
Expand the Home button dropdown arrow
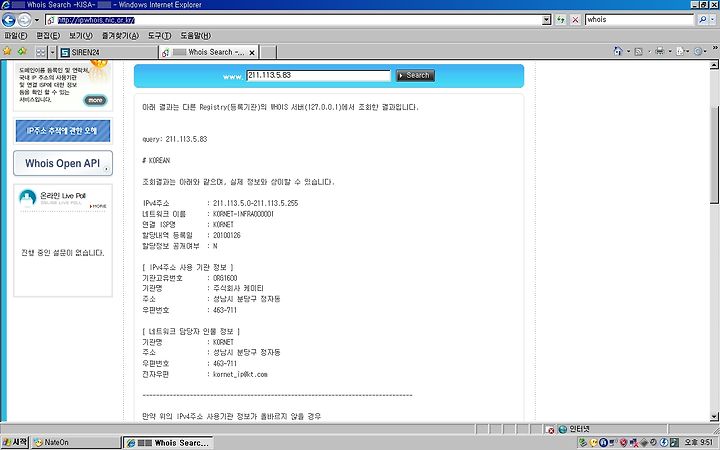point(629,51)
